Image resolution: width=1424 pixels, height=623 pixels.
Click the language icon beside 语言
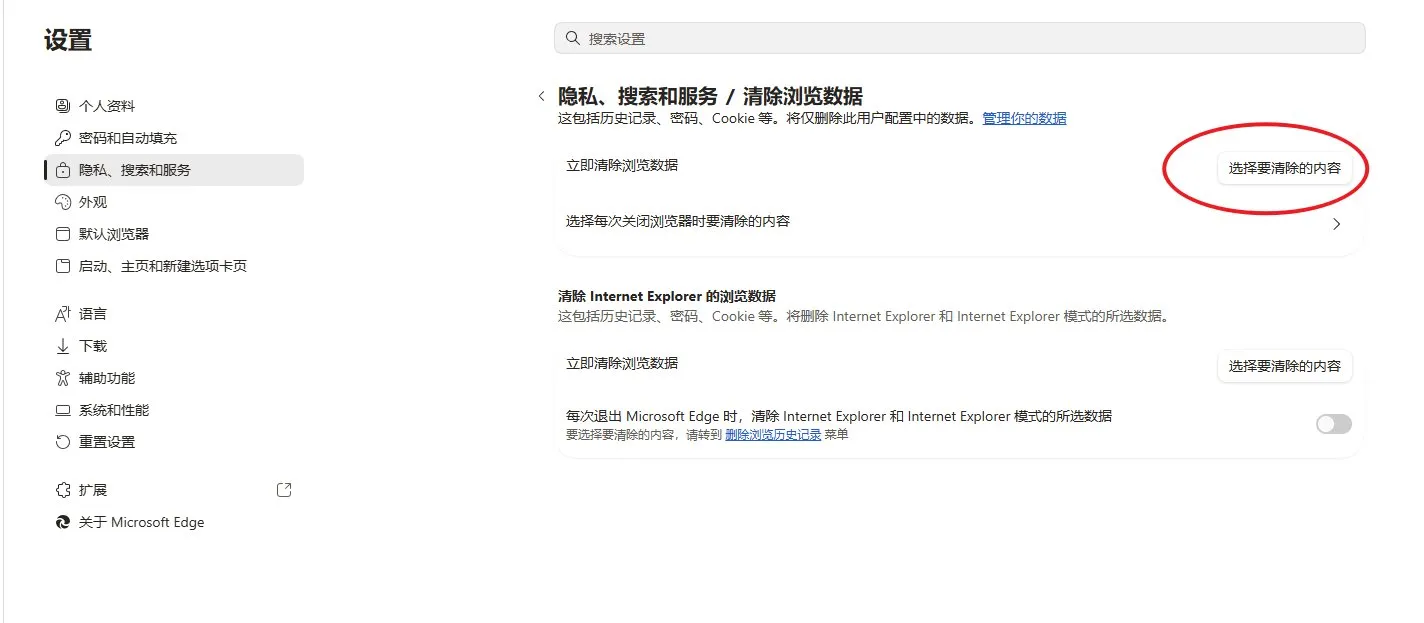click(x=63, y=314)
